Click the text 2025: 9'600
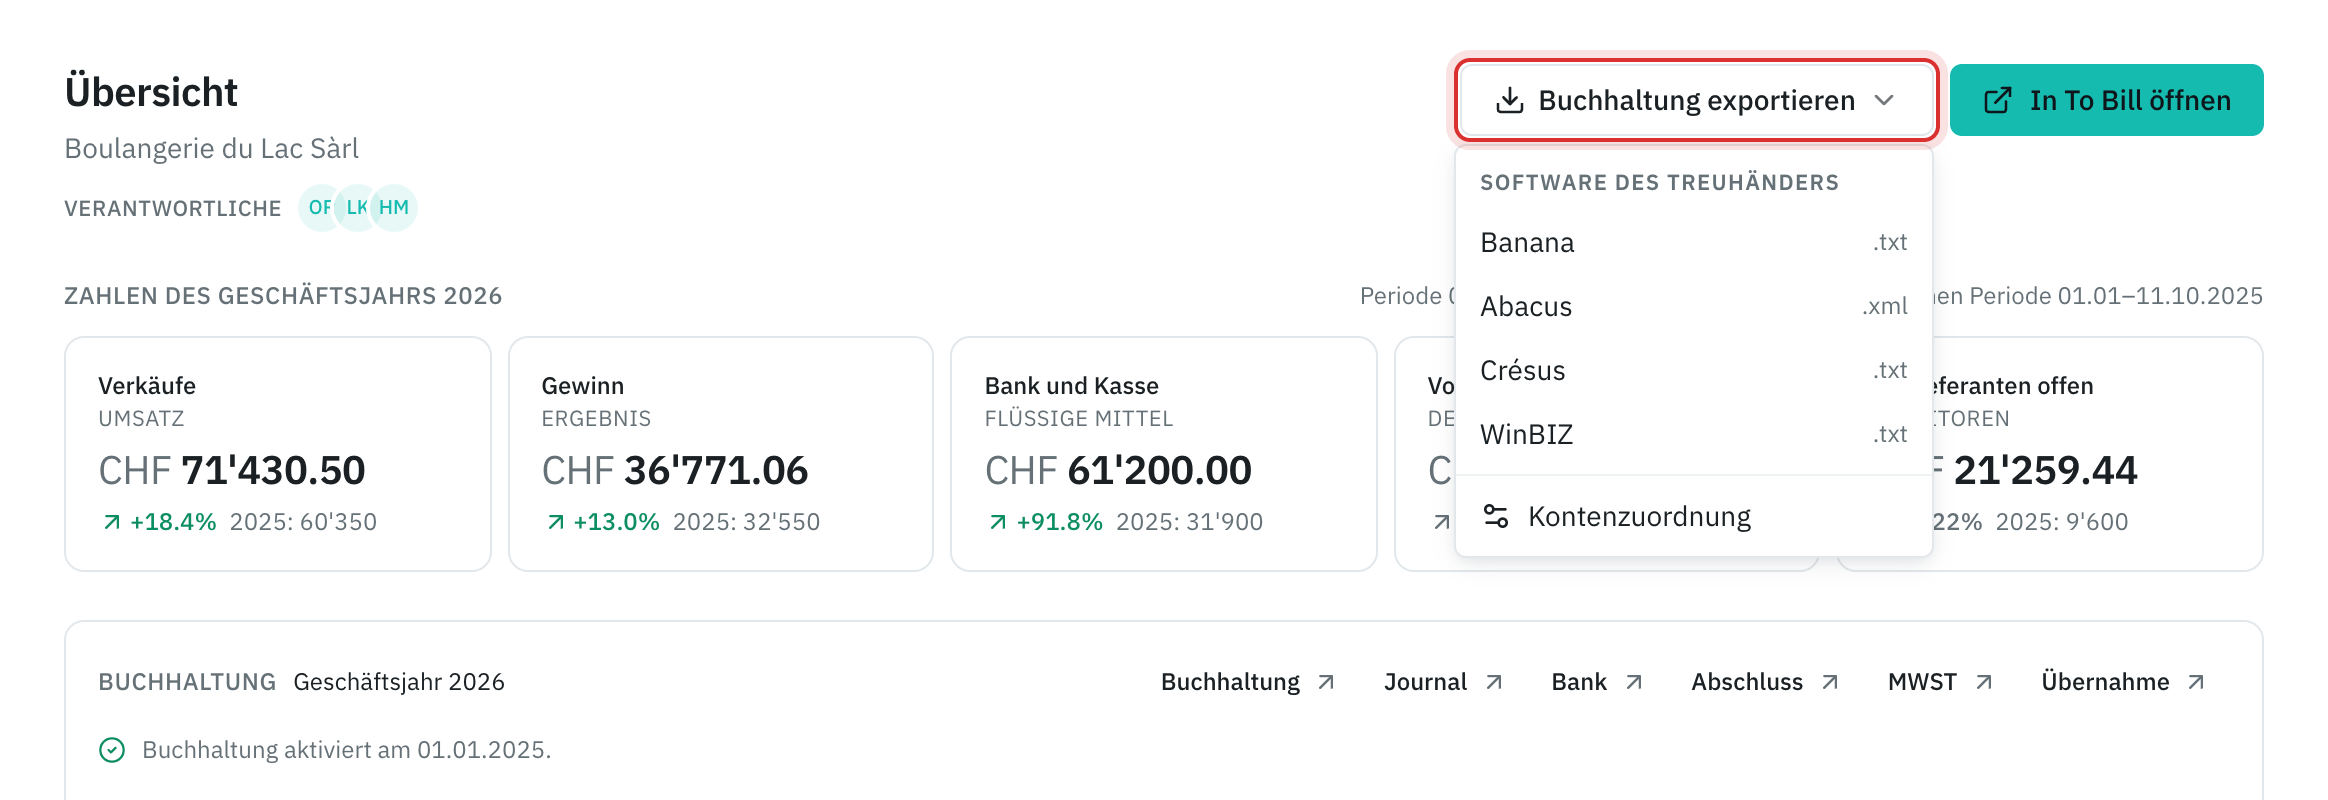 (x=2062, y=522)
